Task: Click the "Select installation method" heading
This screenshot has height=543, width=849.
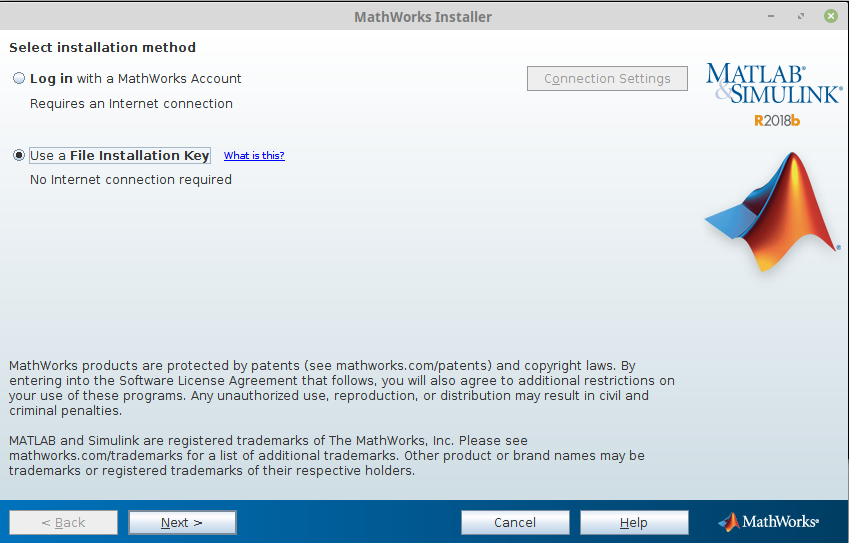Action: [x=102, y=47]
